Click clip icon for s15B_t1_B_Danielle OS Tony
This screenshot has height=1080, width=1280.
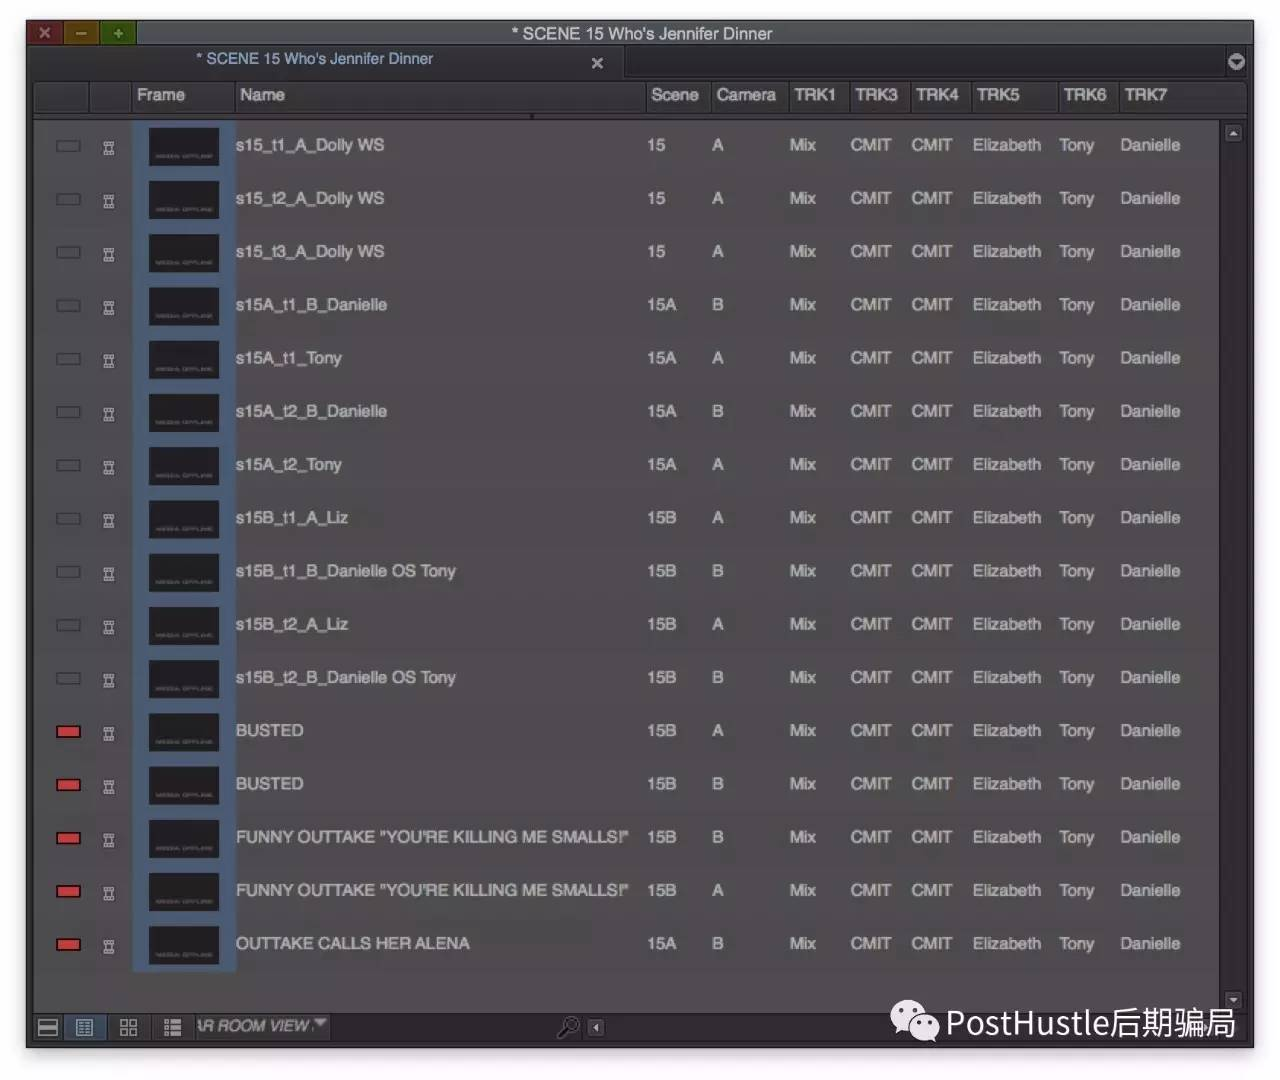tap(109, 573)
